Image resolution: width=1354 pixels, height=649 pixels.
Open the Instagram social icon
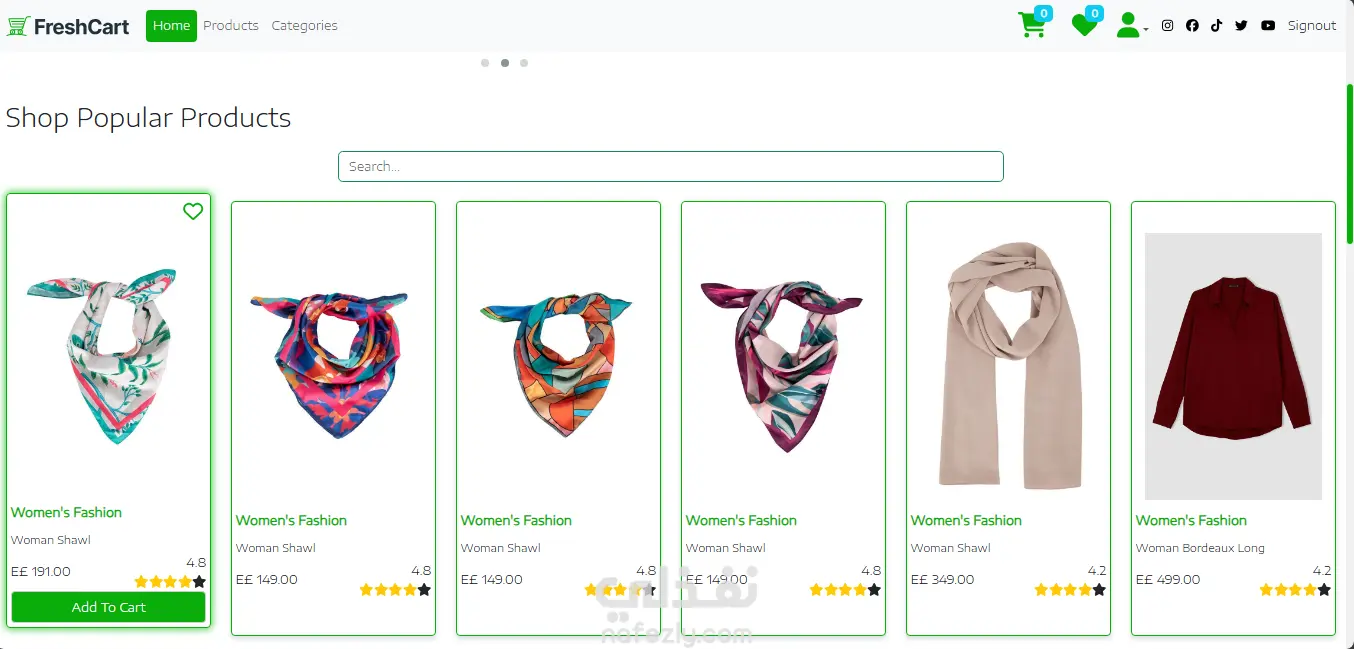pyautogui.click(x=1167, y=26)
